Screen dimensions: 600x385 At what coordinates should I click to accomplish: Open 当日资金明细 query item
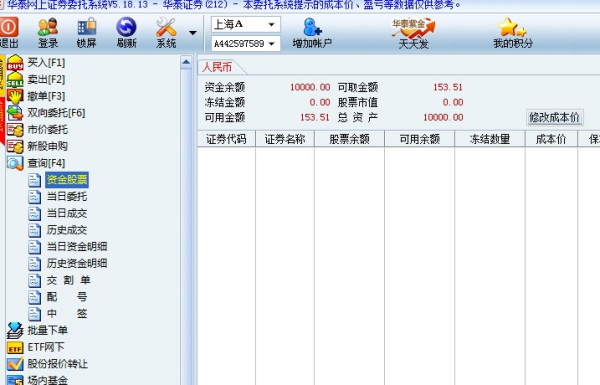coord(77,247)
